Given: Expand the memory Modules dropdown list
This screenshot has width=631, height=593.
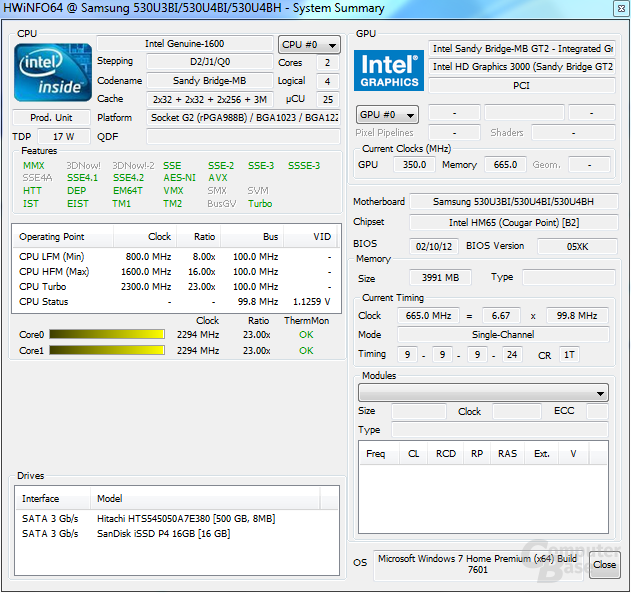Looking at the screenshot, I should 483,393.
